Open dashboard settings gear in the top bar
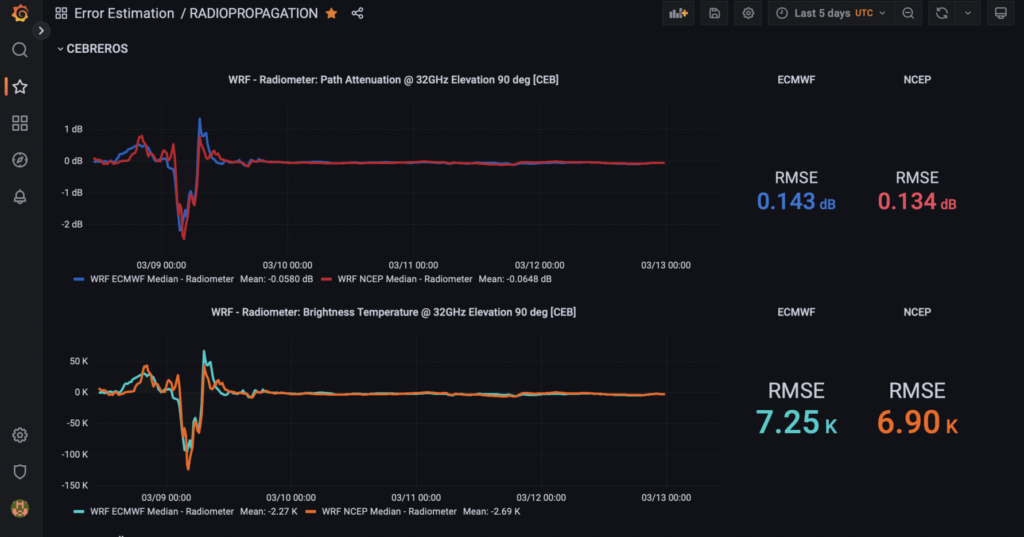1024x537 pixels. pos(748,13)
